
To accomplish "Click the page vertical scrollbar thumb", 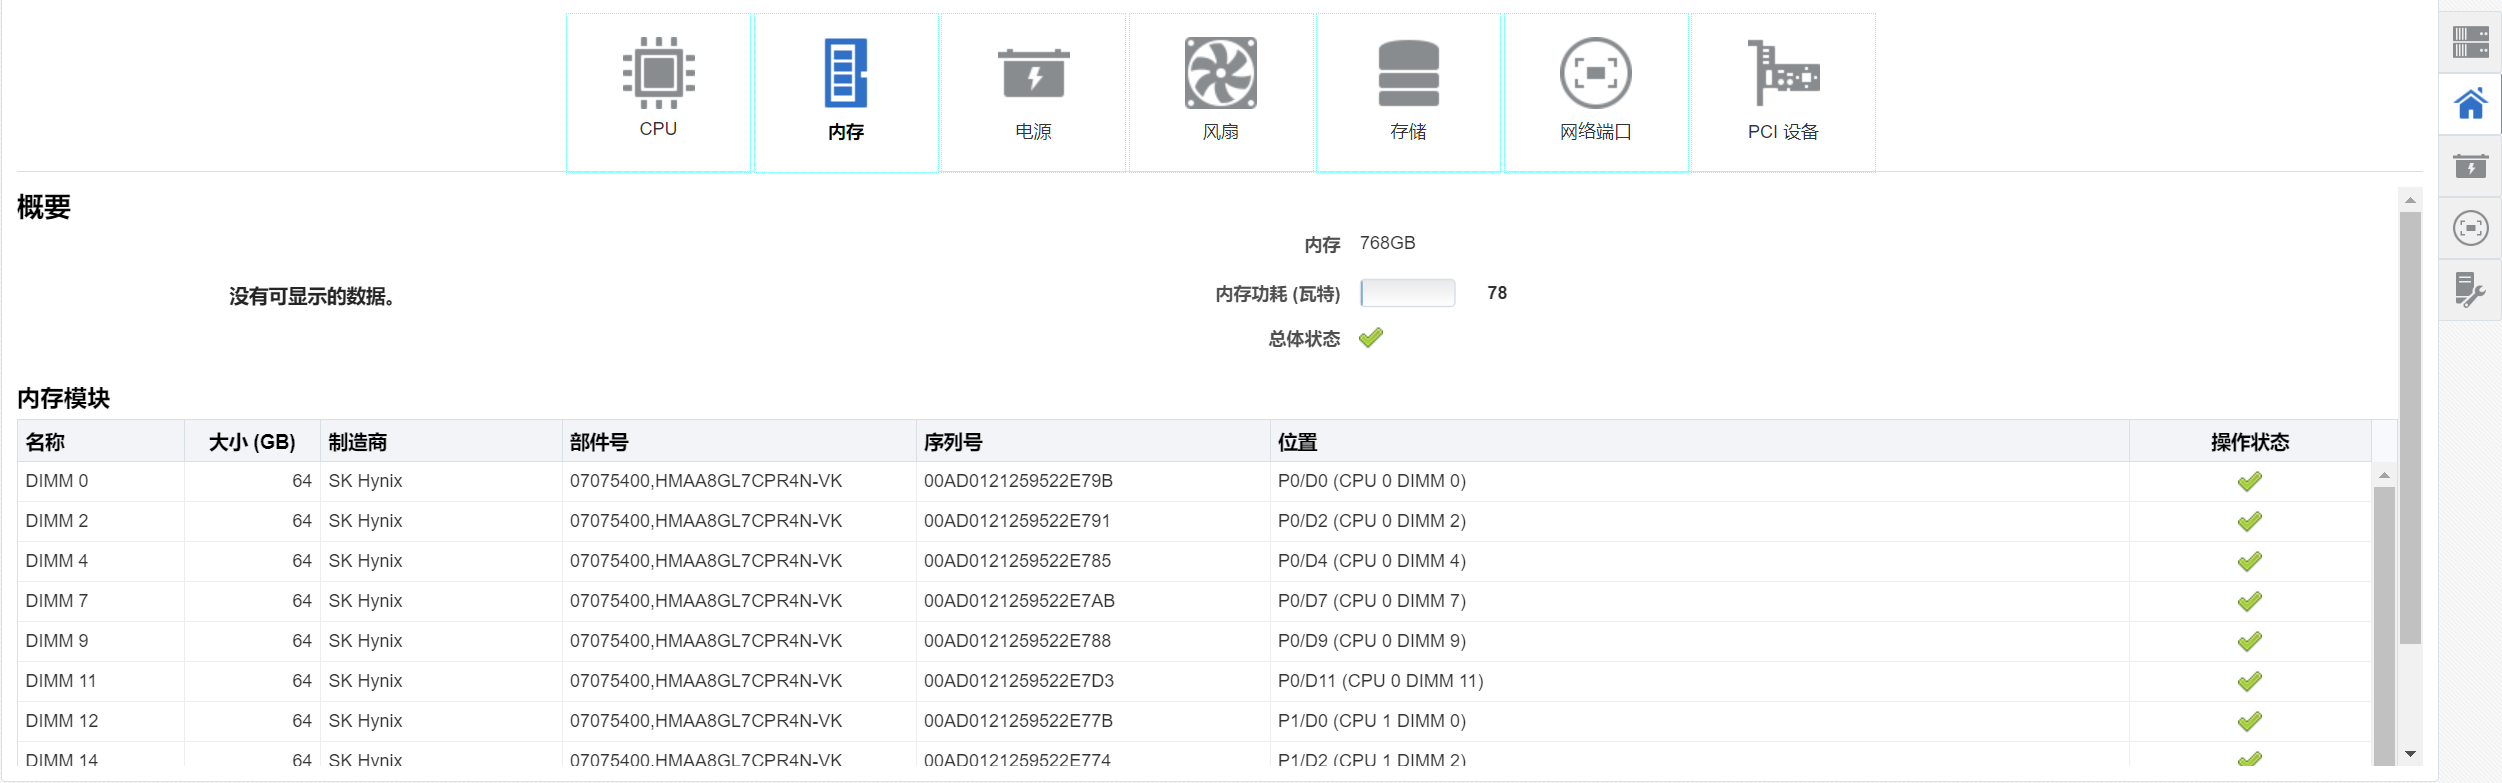I will tap(2410, 428).
